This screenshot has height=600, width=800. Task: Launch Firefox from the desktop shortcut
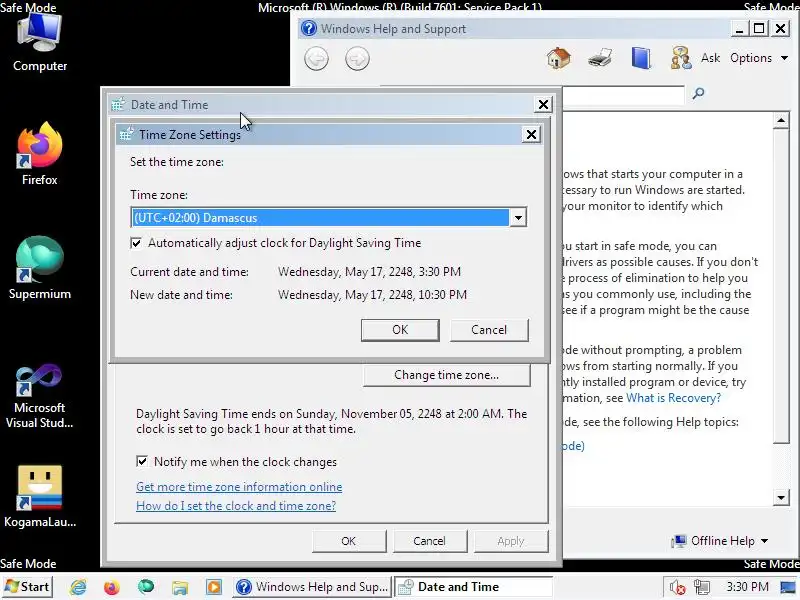pyautogui.click(x=39, y=154)
